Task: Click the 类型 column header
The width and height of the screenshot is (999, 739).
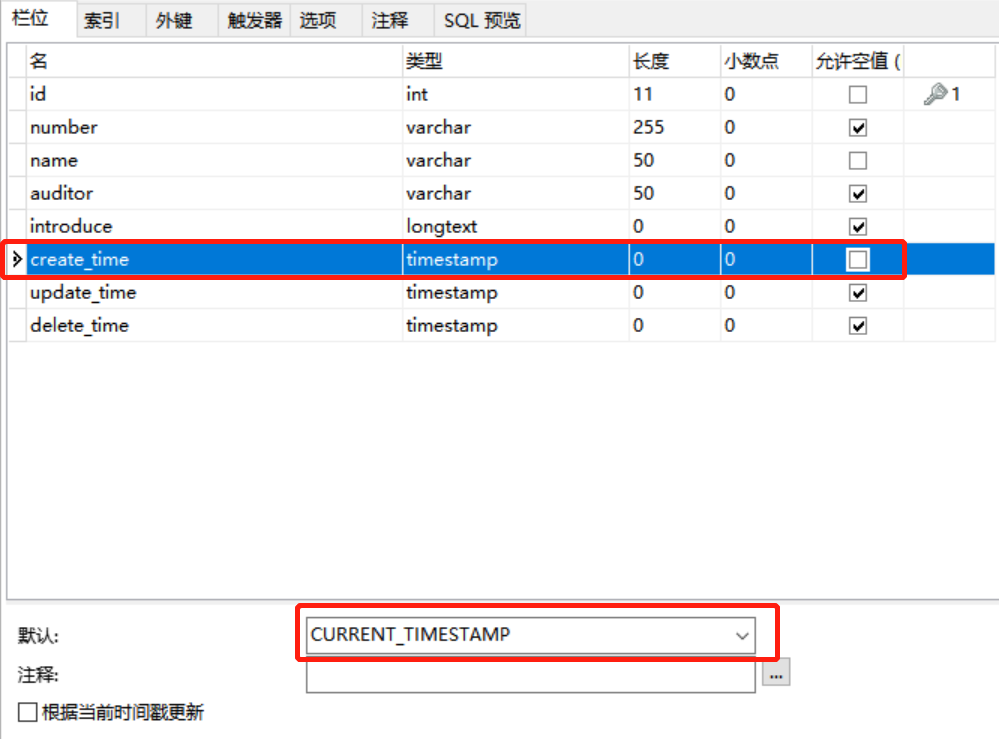Action: pyautogui.click(x=515, y=61)
